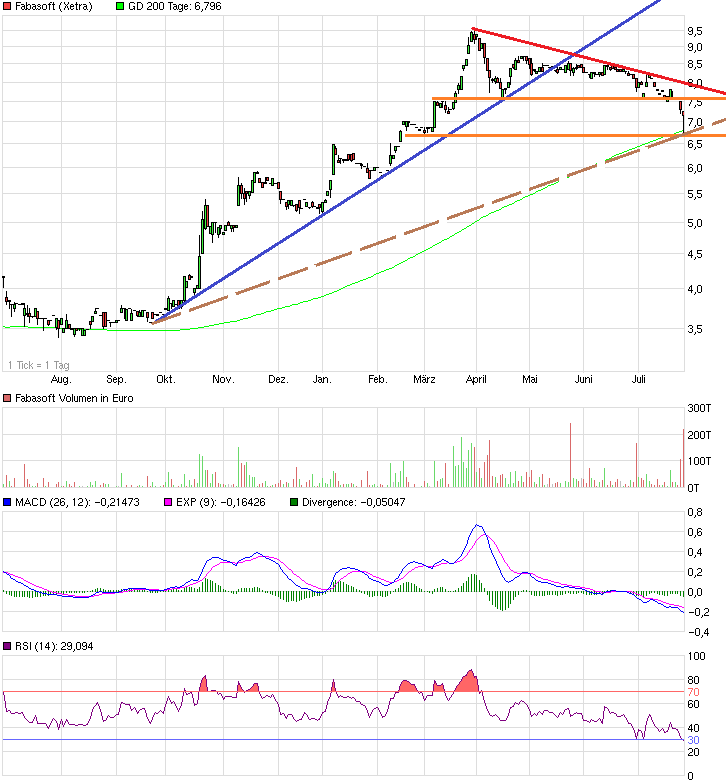Select the GD 200 Tage: 6,796 label

click(177, 7)
